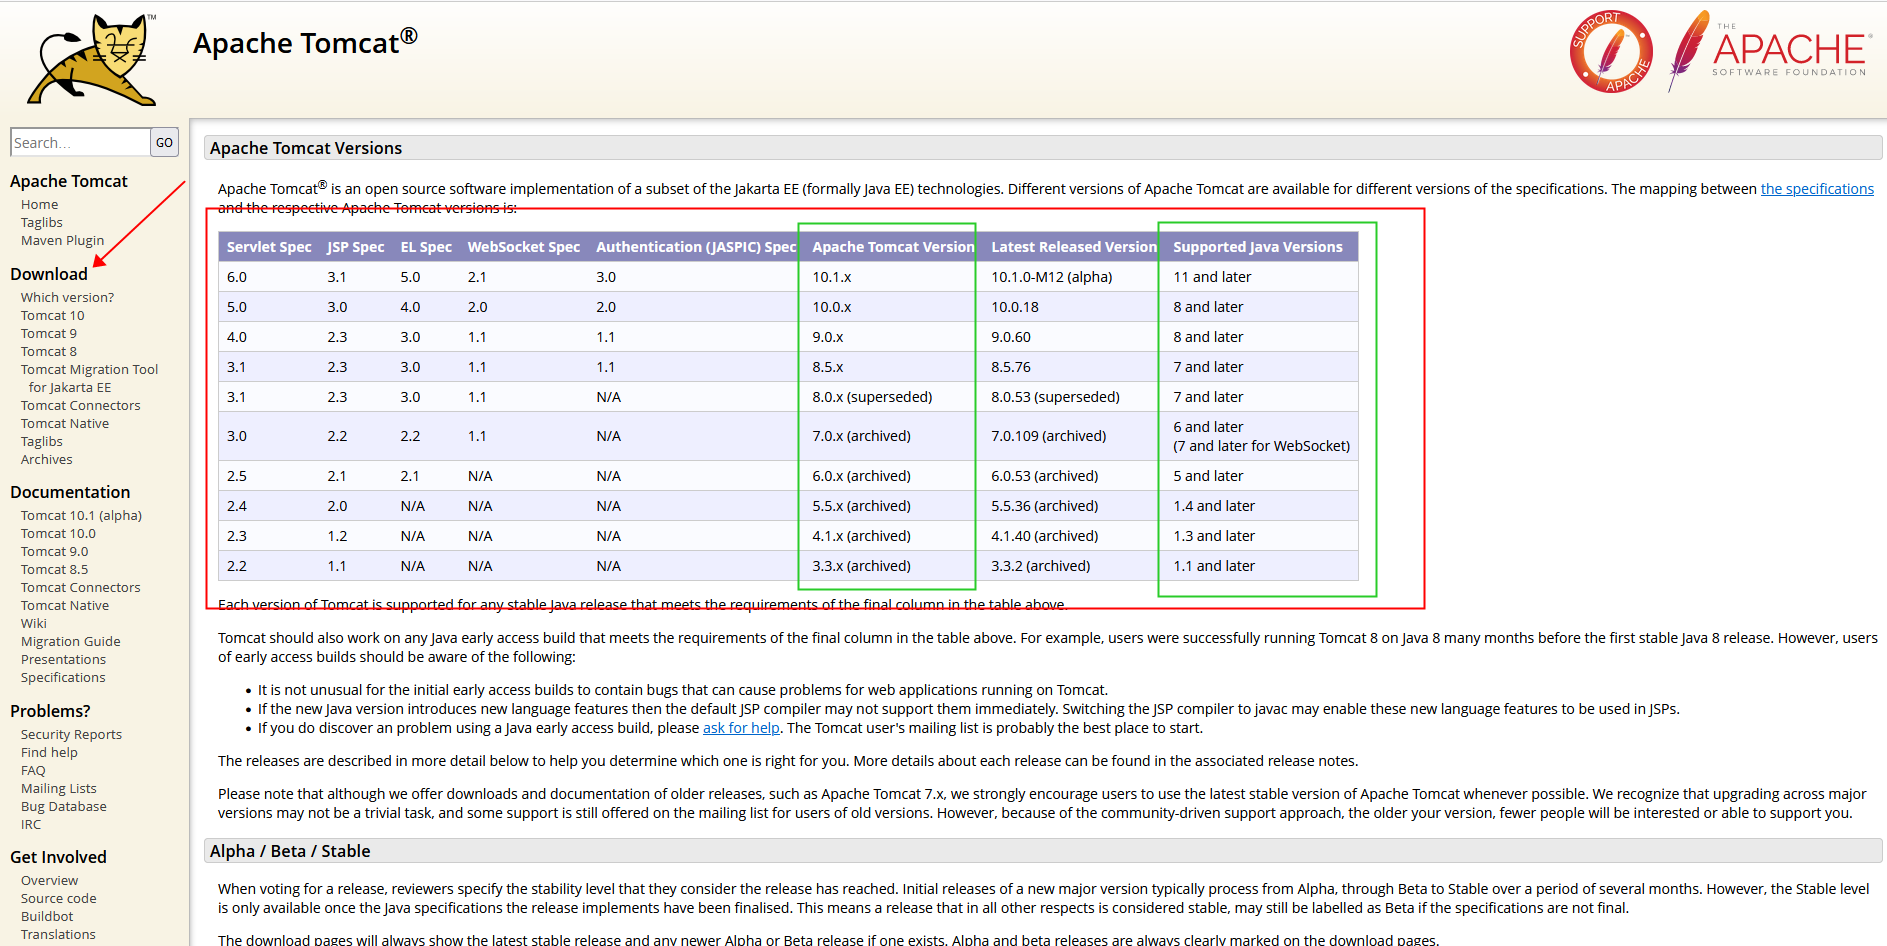Follow the 'ask for help' link

click(x=741, y=727)
